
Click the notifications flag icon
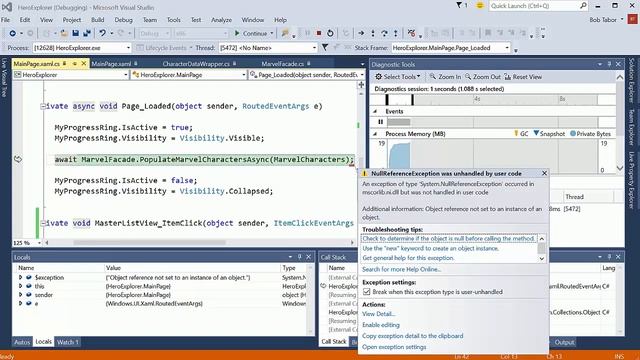point(459,5)
